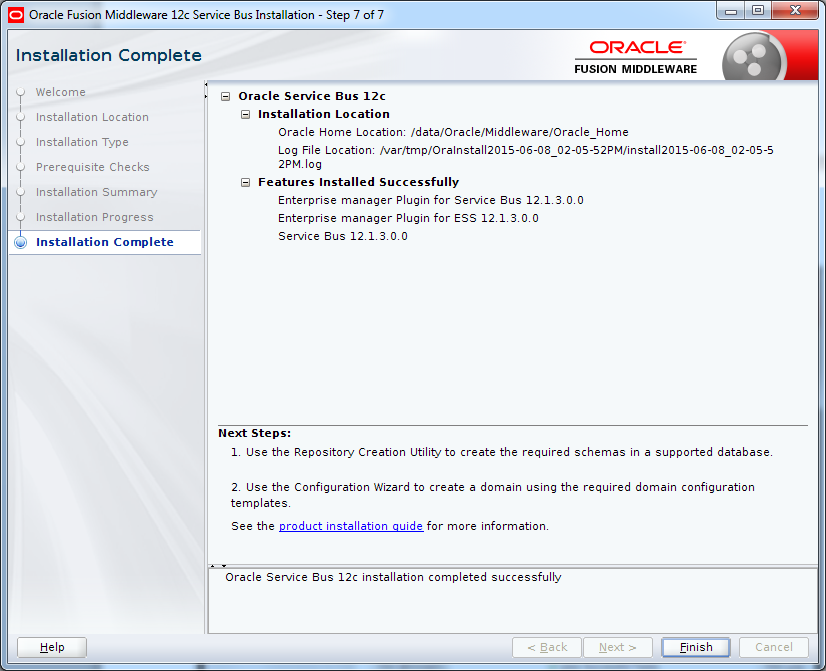Click the Oracle logo icon in title bar
The image size is (826, 671).
point(16,15)
